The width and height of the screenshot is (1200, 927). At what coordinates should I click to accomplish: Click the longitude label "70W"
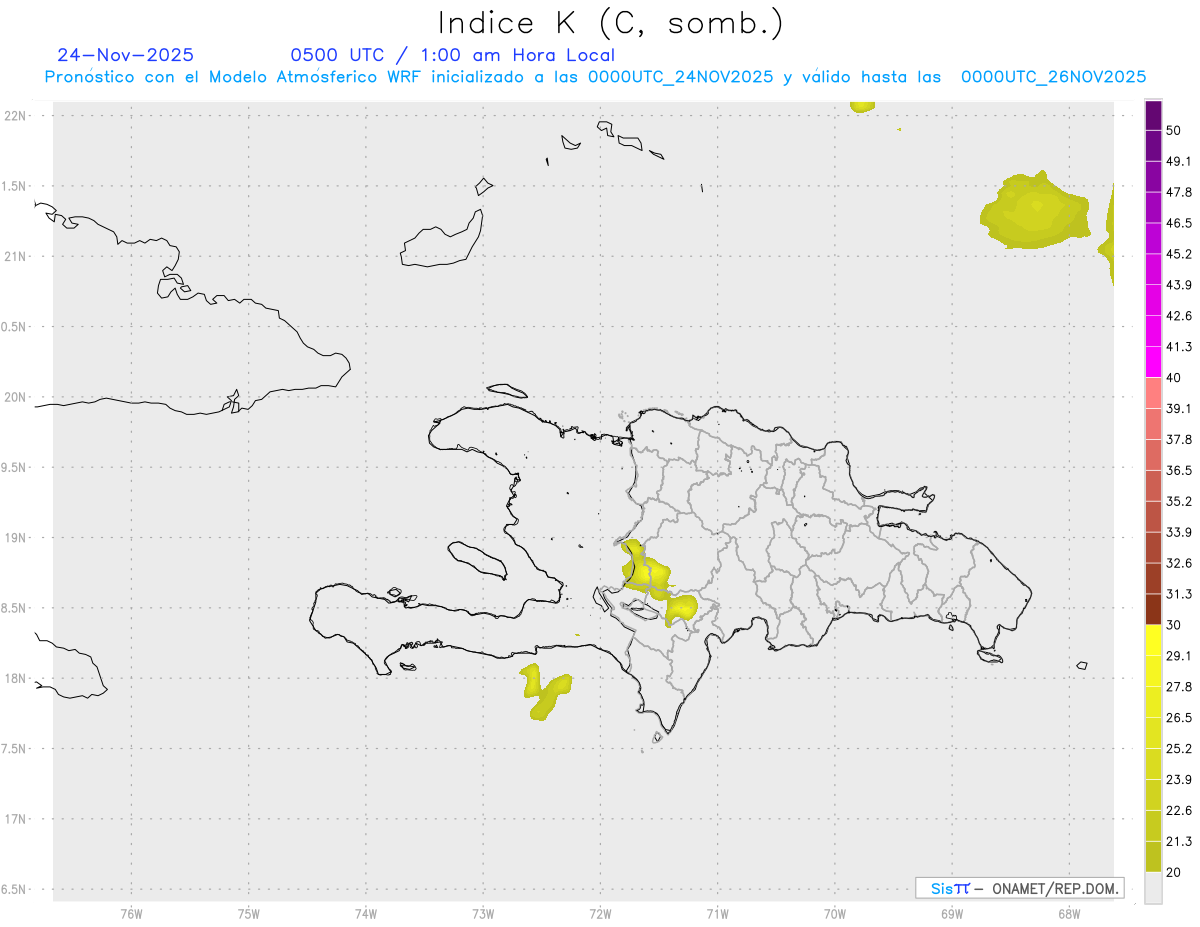835,913
